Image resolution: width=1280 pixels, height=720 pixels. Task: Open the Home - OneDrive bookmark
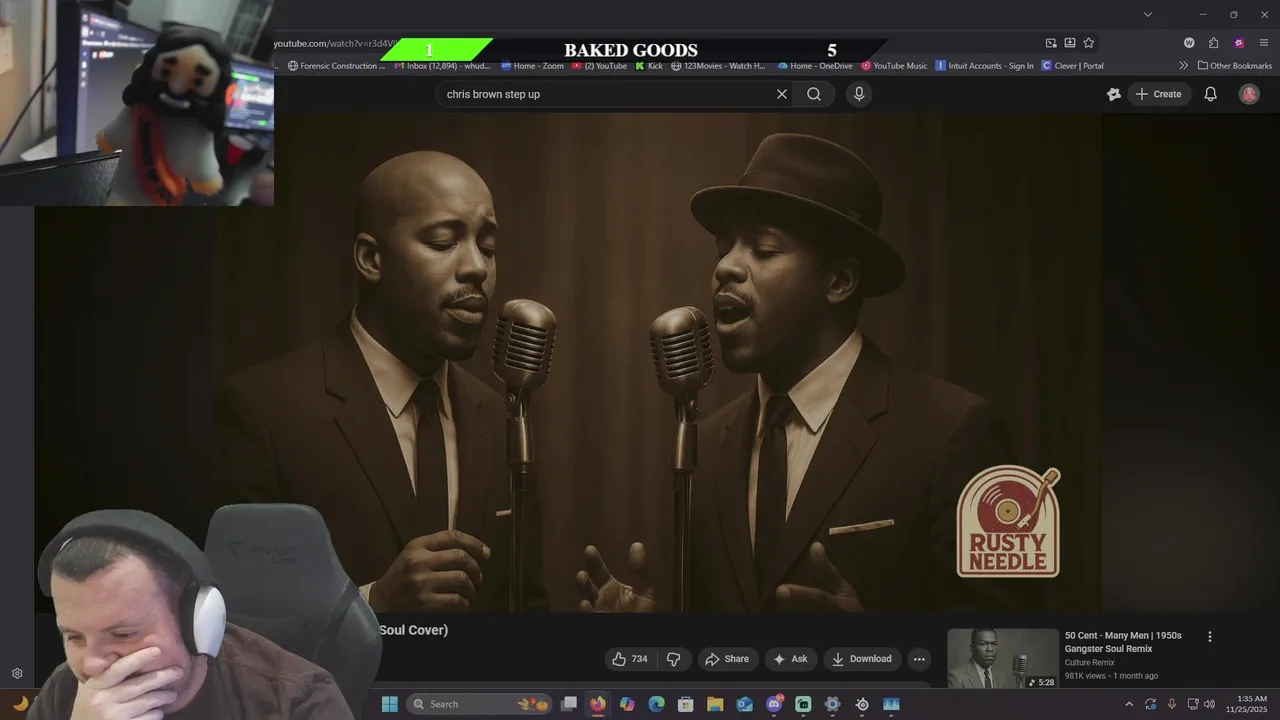(815, 66)
